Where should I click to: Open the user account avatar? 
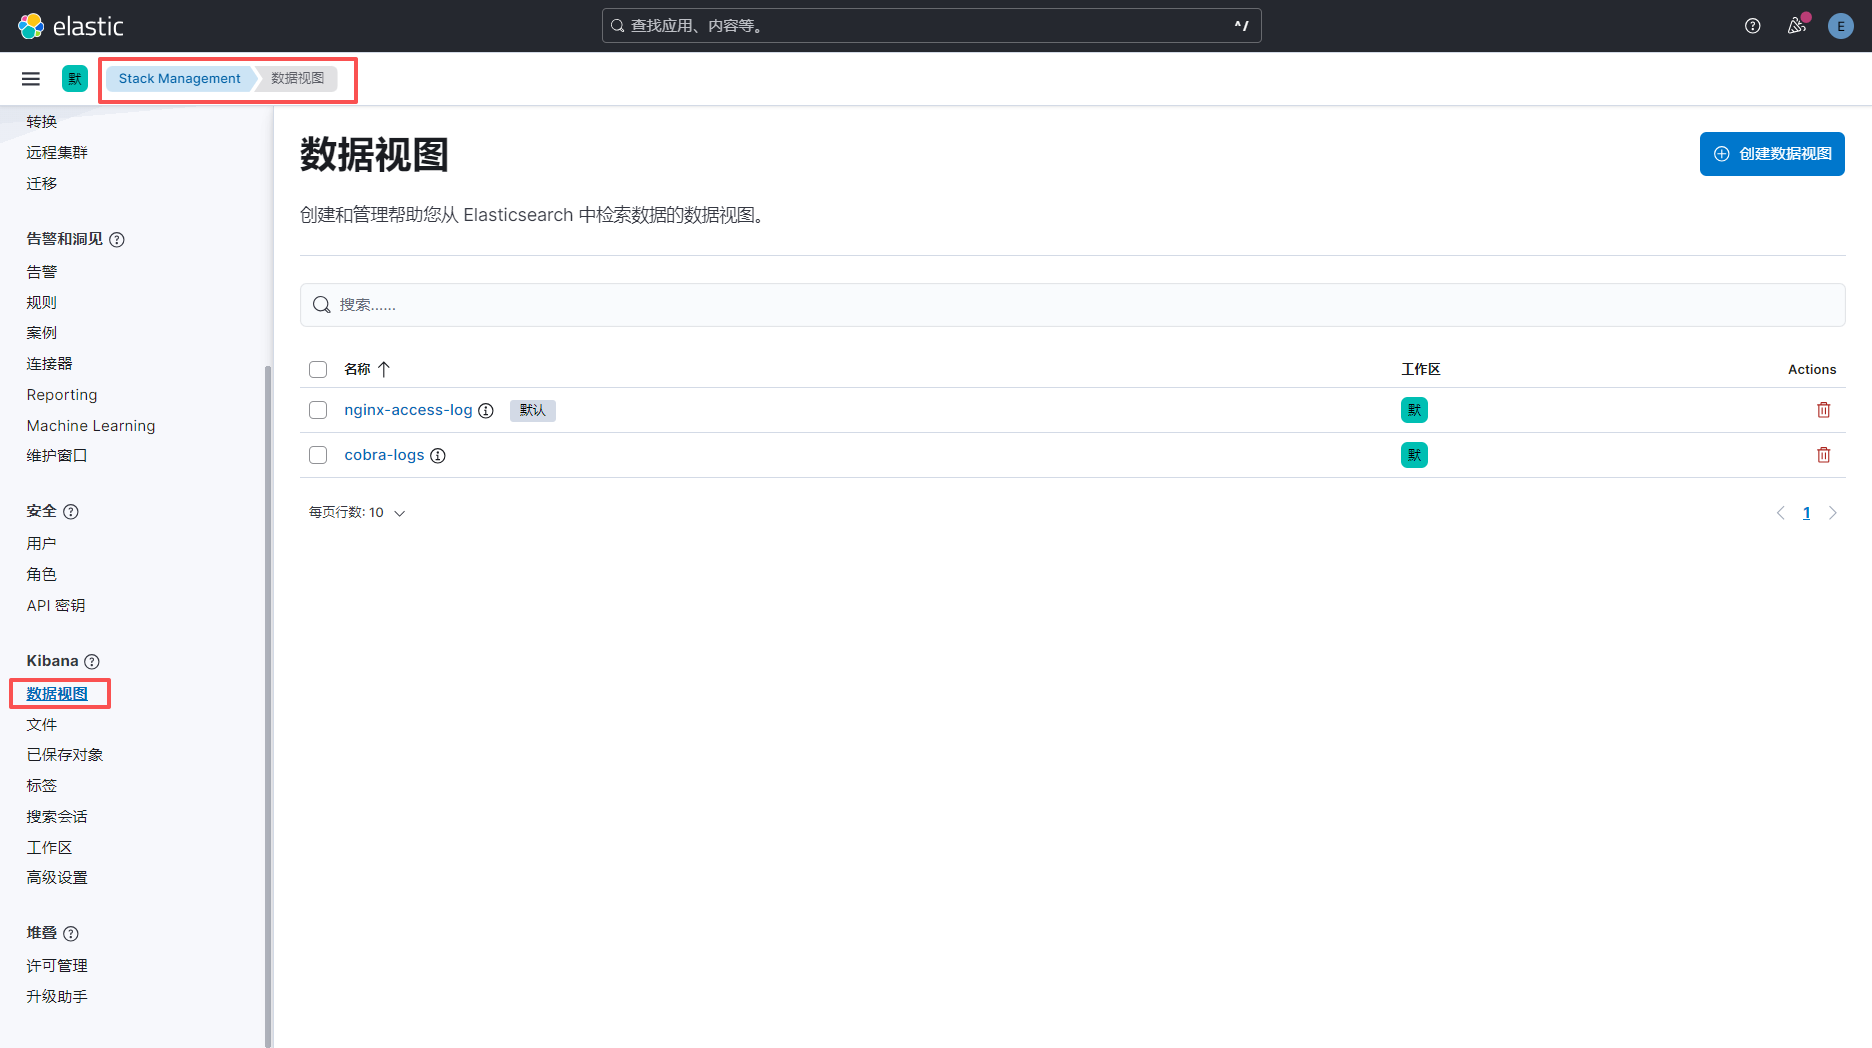click(1841, 26)
